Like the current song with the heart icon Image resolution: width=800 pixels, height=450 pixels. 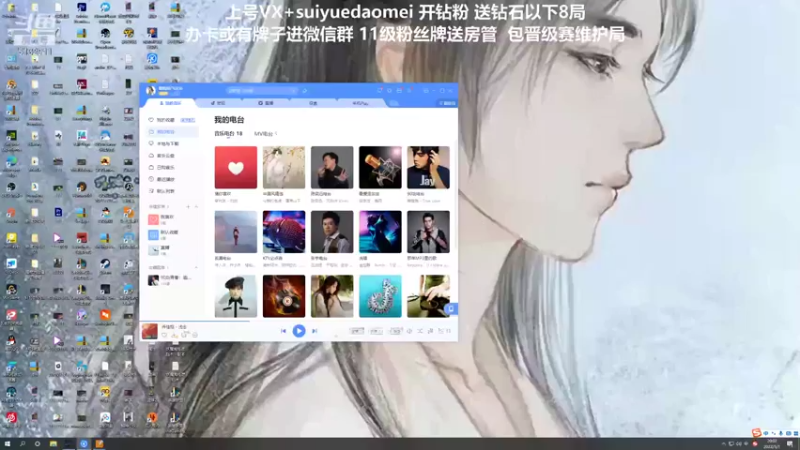point(164,335)
